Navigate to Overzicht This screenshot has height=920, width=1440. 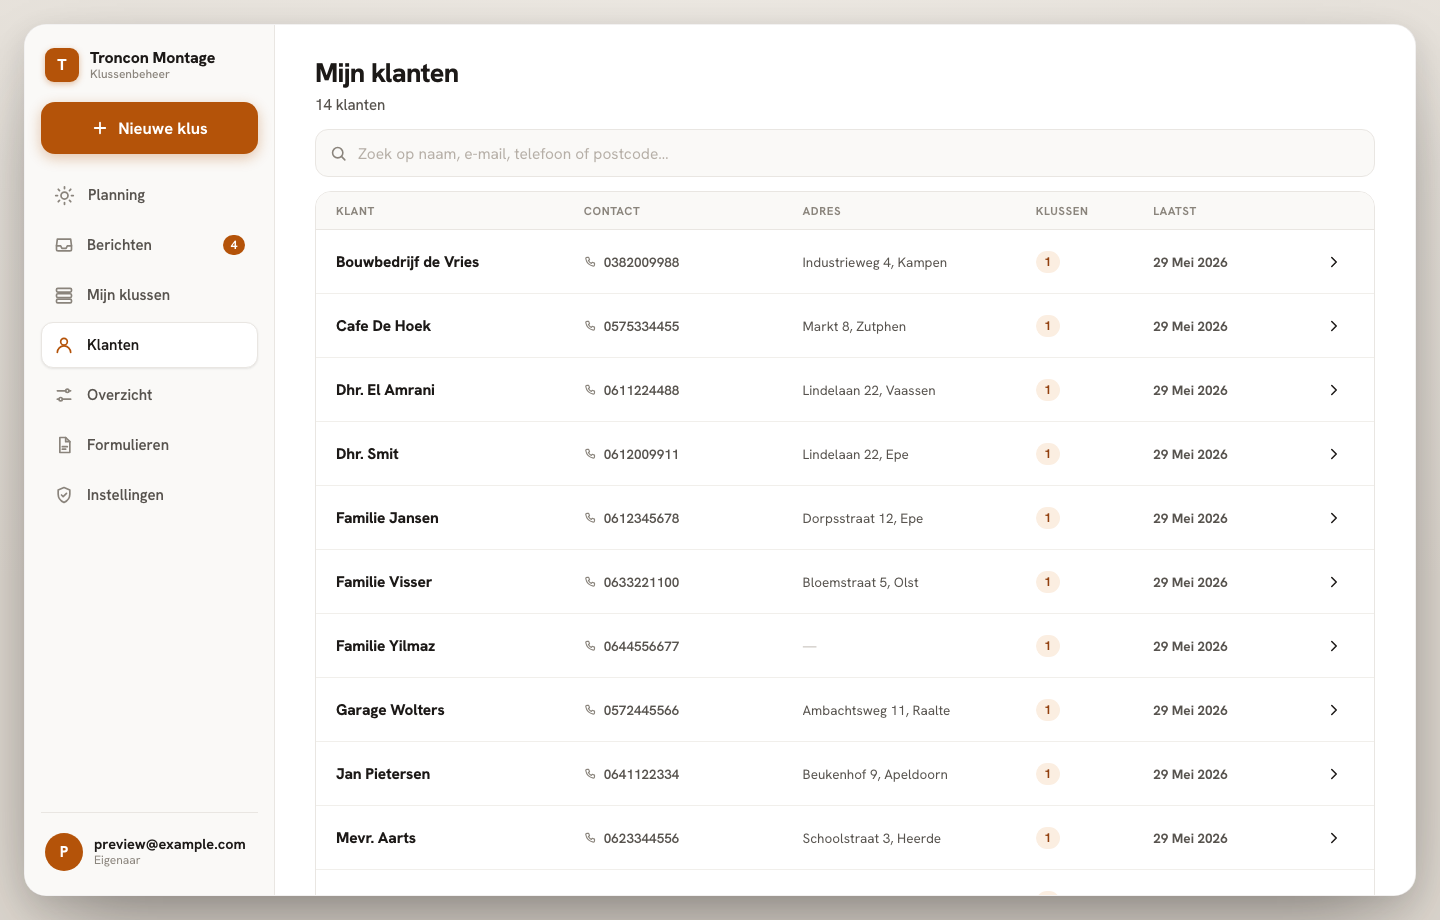149,395
